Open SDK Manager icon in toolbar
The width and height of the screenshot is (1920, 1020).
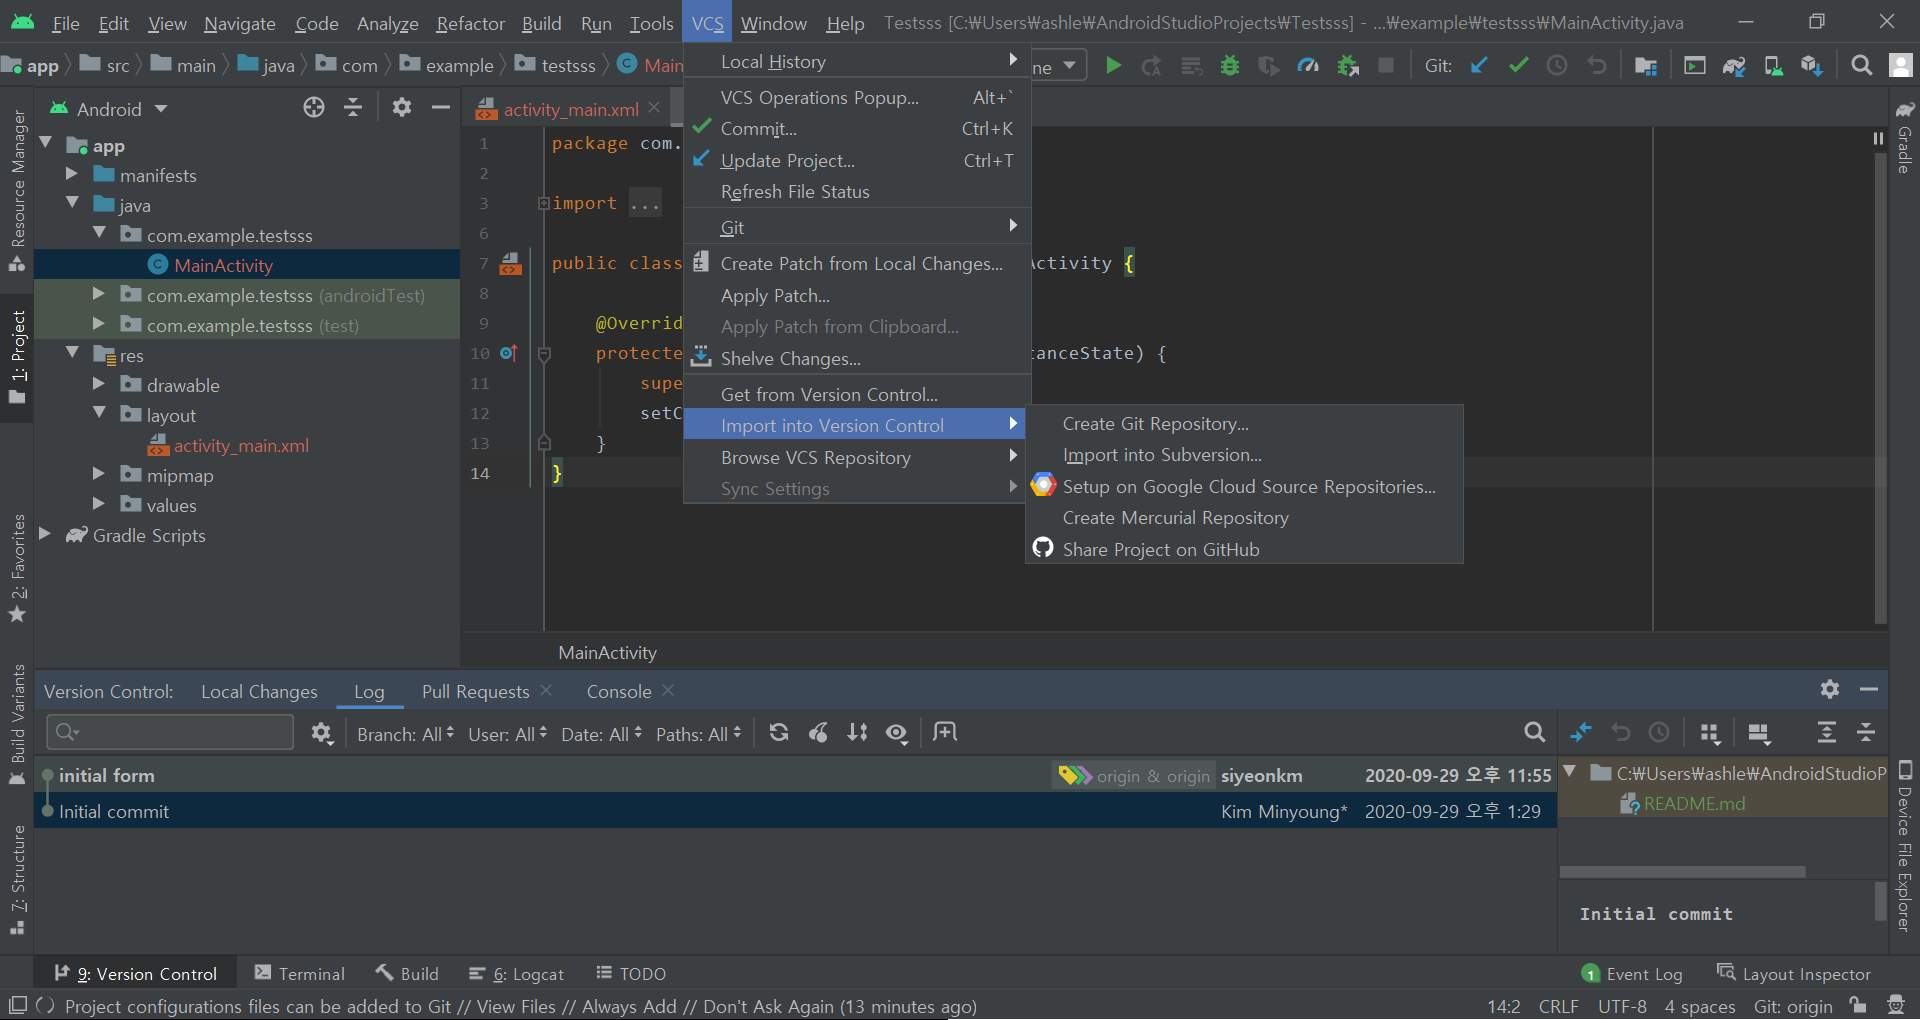coord(1812,66)
